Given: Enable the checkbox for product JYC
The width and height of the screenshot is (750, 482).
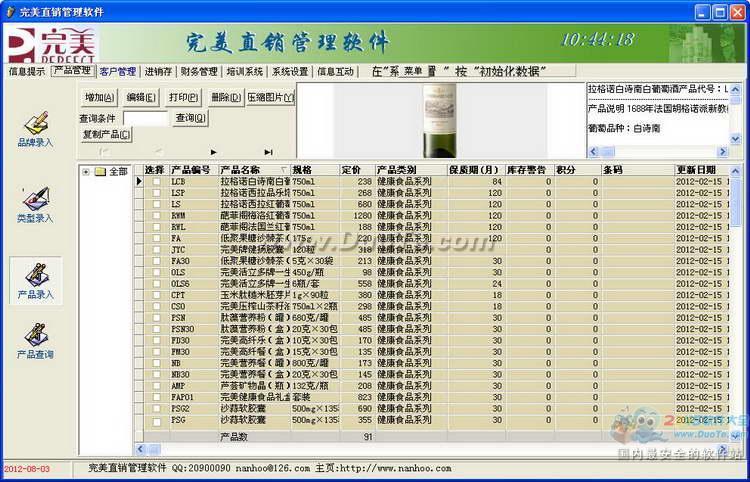Looking at the screenshot, I should coord(156,250).
